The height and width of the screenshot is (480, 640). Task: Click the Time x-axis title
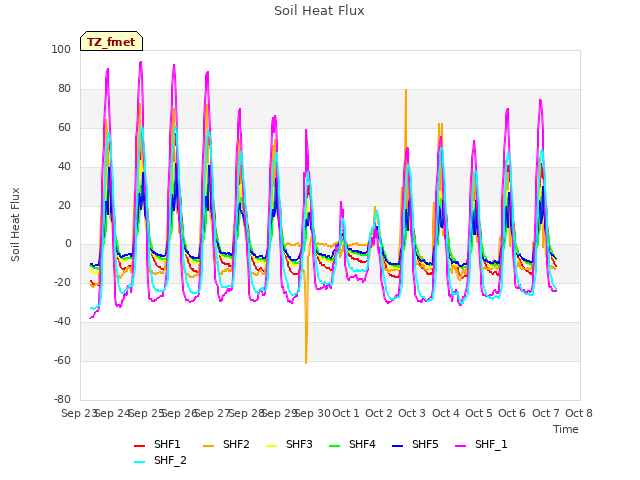(x=566, y=429)
